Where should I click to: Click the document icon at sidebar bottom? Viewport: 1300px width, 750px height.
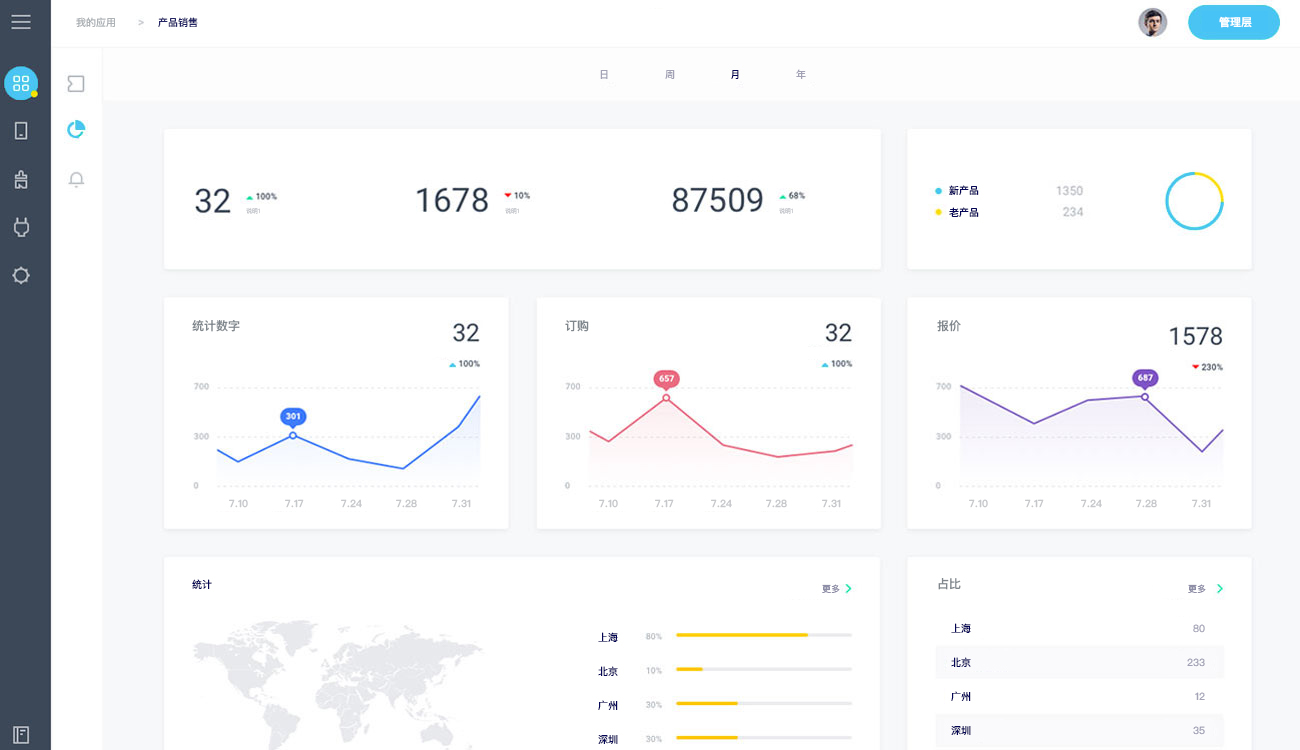tap(21, 735)
